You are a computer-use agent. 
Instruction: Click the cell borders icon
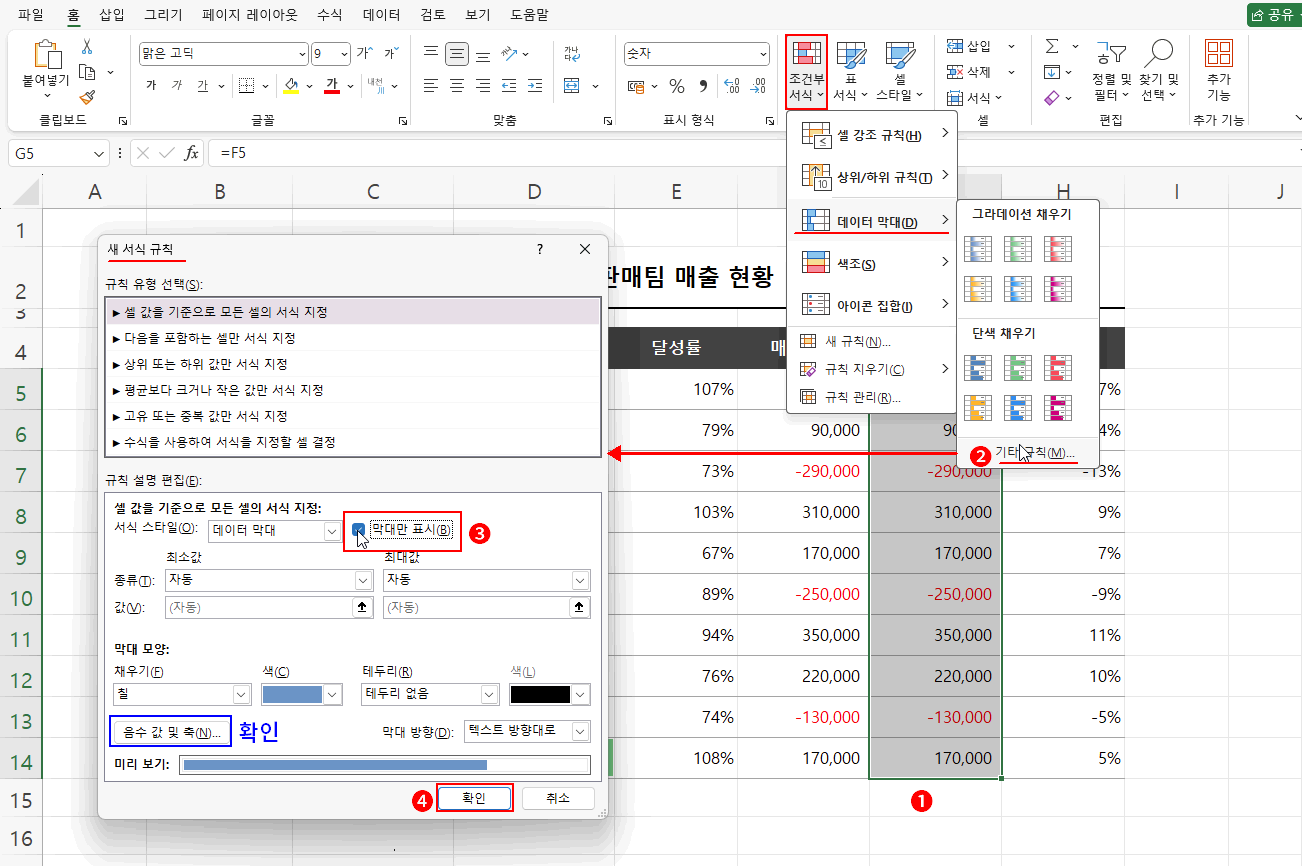(x=246, y=85)
